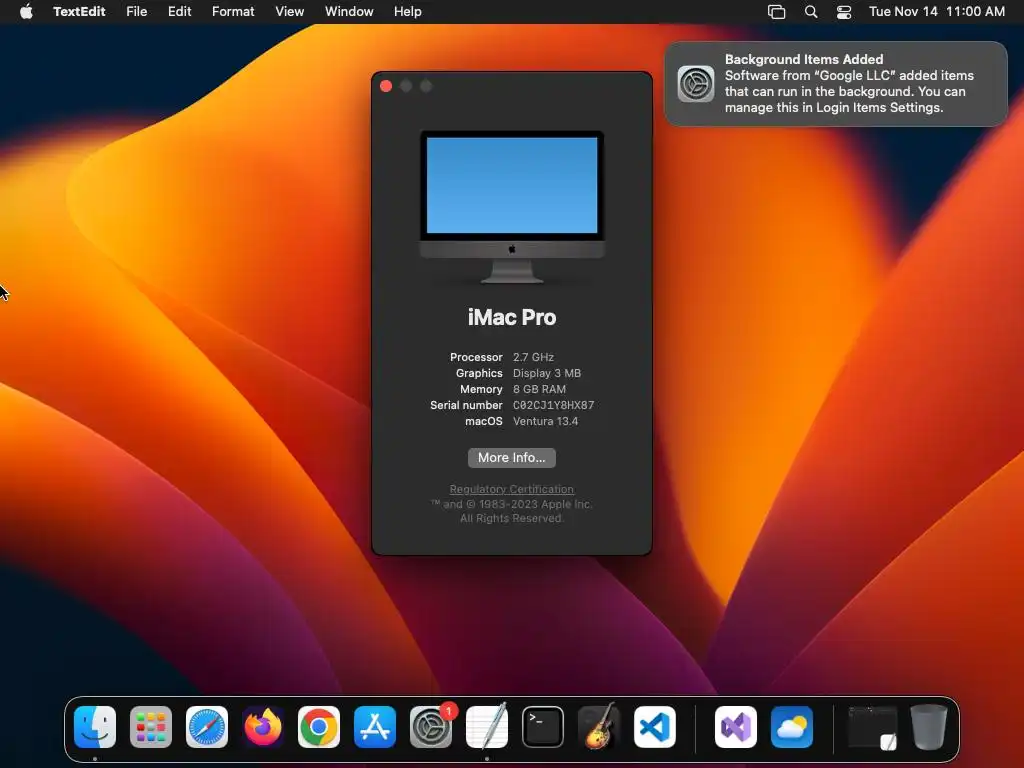Viewport: 1024px width, 768px height.
Task: Open the File menu
Action: click(136, 11)
